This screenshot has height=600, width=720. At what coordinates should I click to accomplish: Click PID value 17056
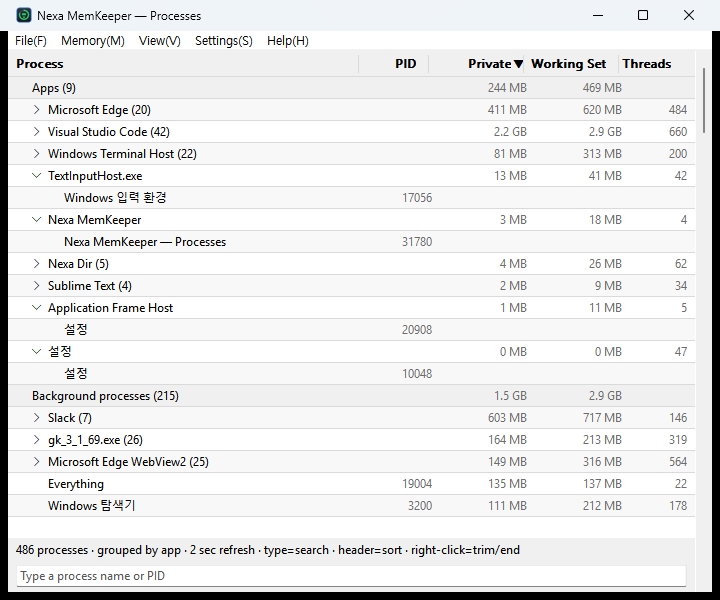[x=417, y=198]
